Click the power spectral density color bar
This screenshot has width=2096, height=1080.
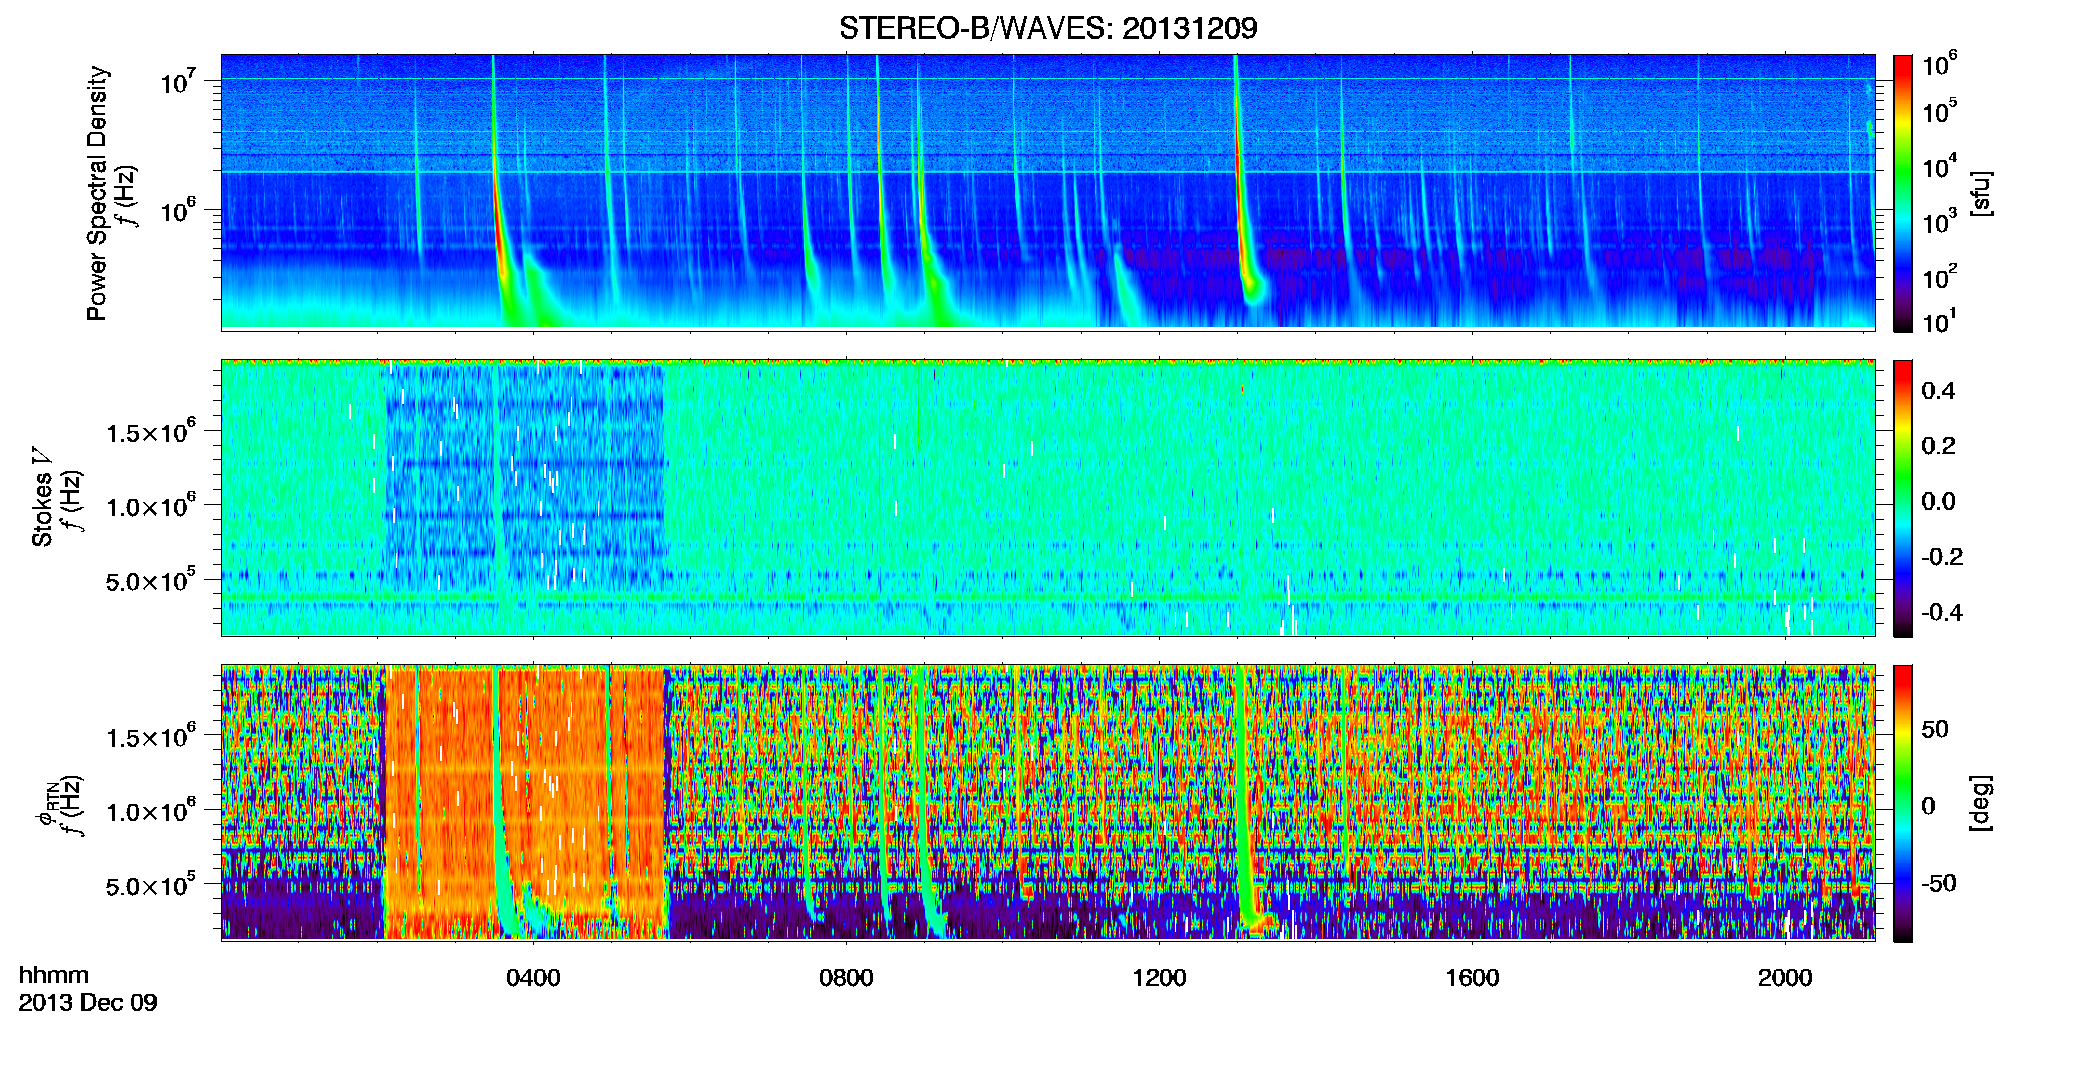click(x=1903, y=193)
